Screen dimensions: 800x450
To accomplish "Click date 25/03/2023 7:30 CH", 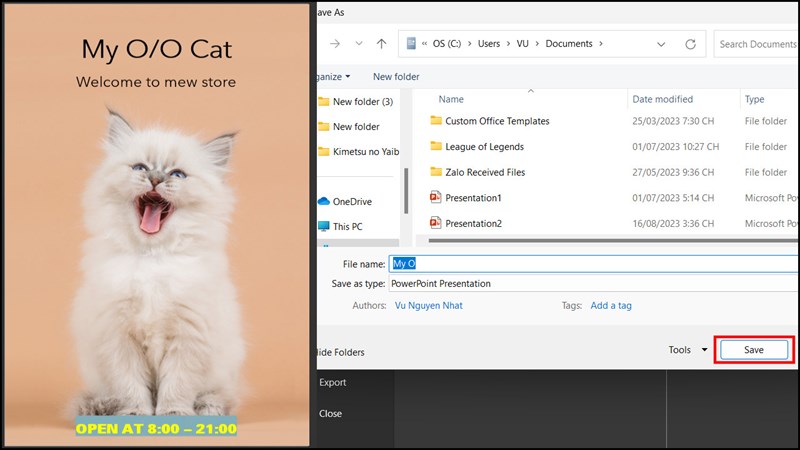I will [673, 121].
